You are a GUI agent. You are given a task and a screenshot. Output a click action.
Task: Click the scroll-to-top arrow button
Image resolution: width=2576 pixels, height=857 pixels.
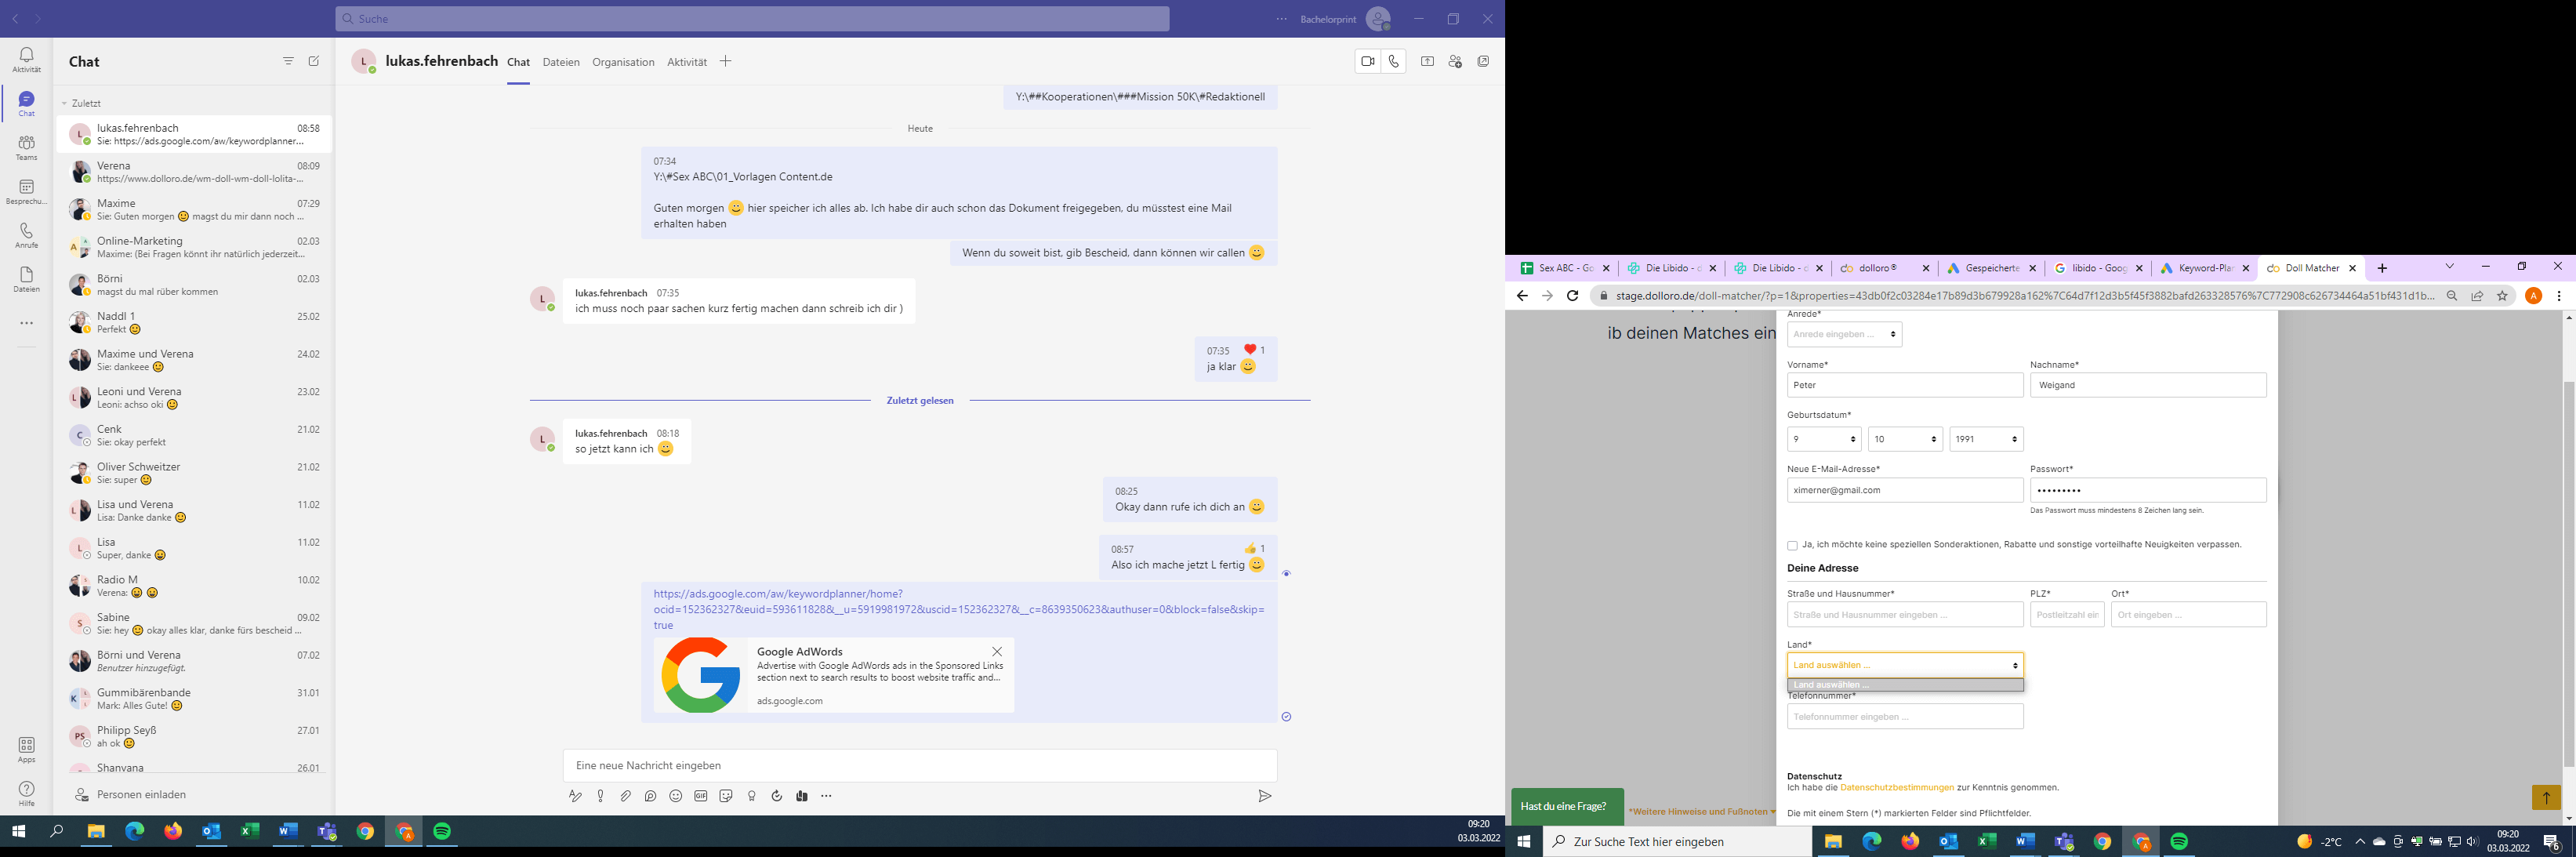pyautogui.click(x=2546, y=797)
